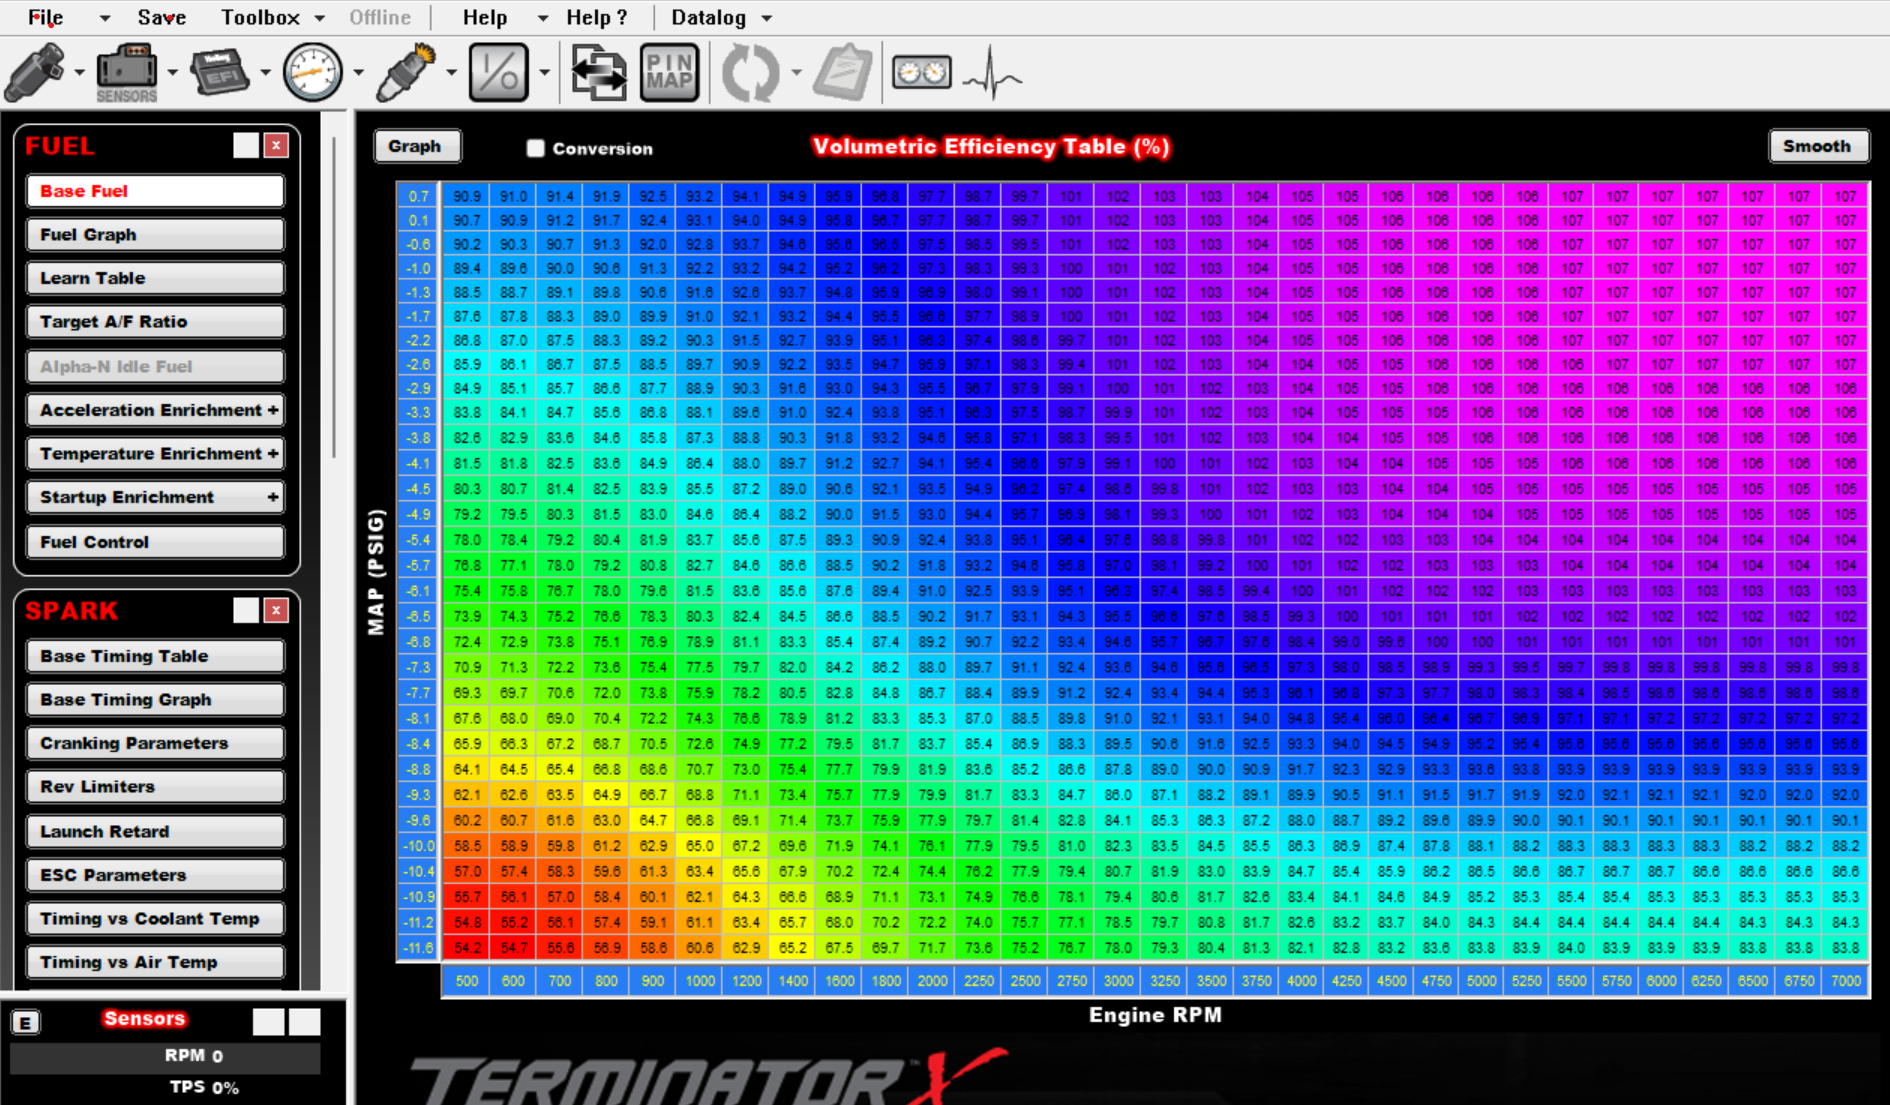
Task: Click the Holley EFI module icon
Action: 219,72
